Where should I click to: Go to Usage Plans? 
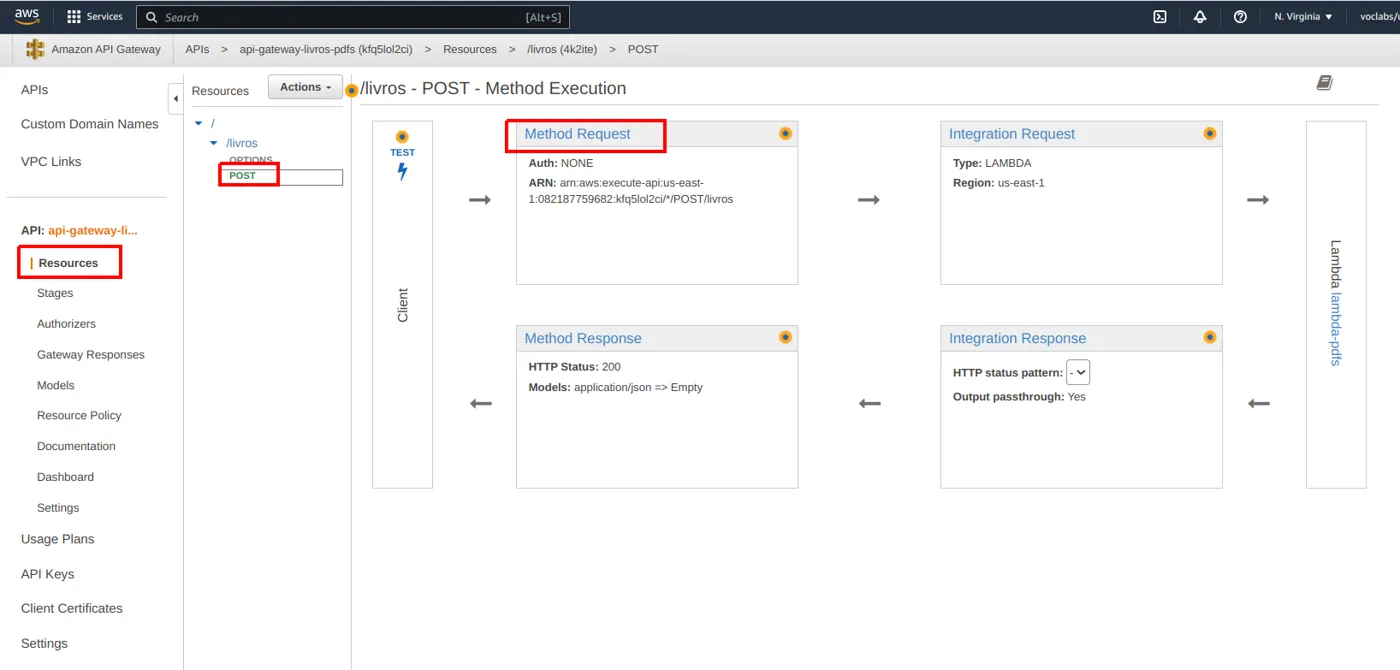pyautogui.click(x=58, y=539)
